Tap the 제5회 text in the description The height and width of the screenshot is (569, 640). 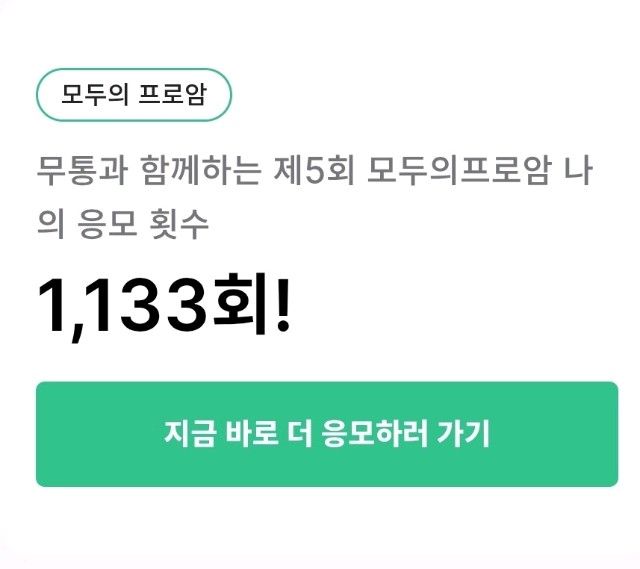tap(313, 170)
